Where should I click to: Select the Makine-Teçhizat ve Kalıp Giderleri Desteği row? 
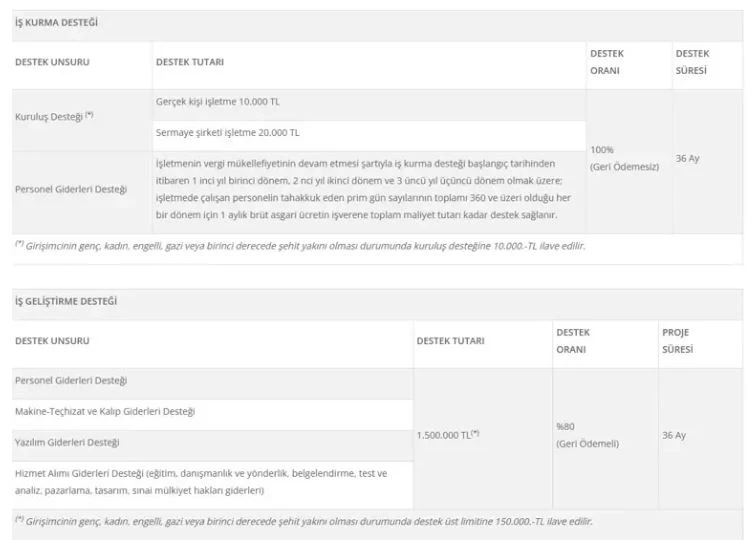(105, 411)
